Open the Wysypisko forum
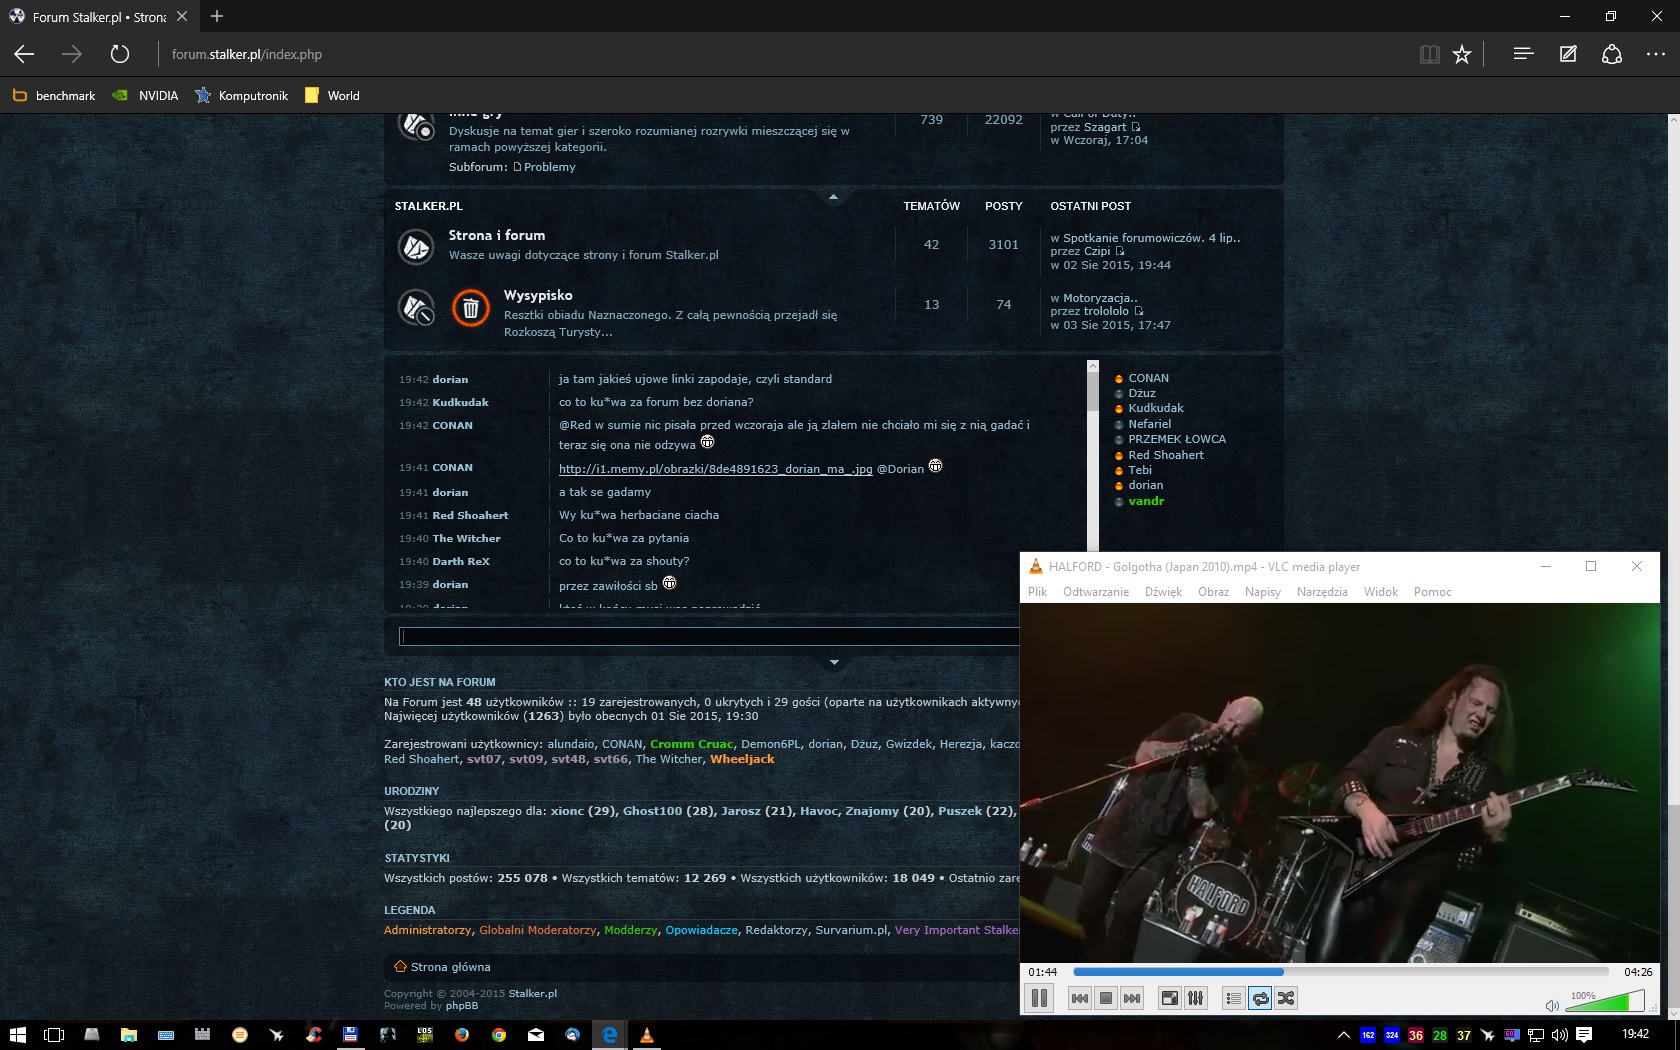The image size is (1680, 1050). pos(538,295)
